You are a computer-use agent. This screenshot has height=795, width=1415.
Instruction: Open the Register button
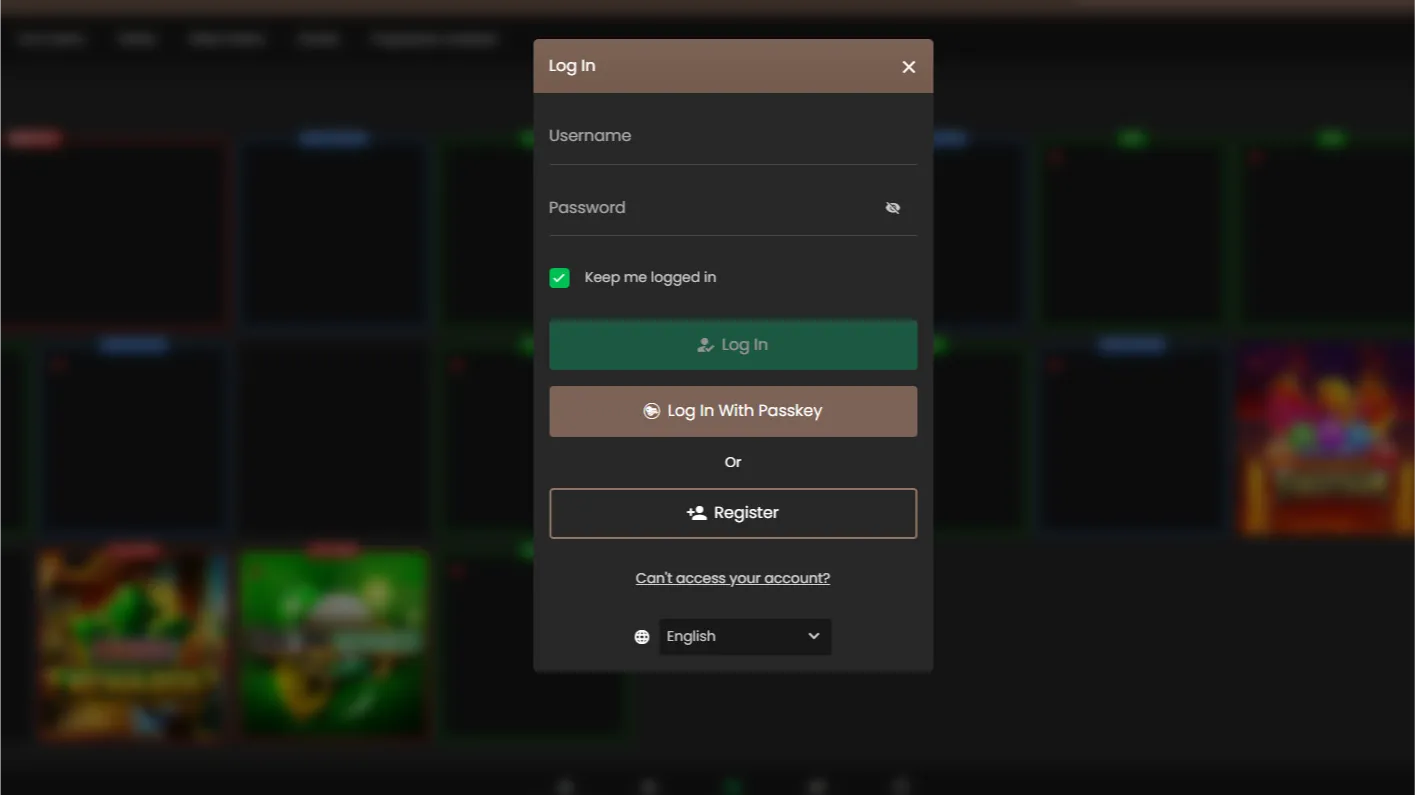733,513
